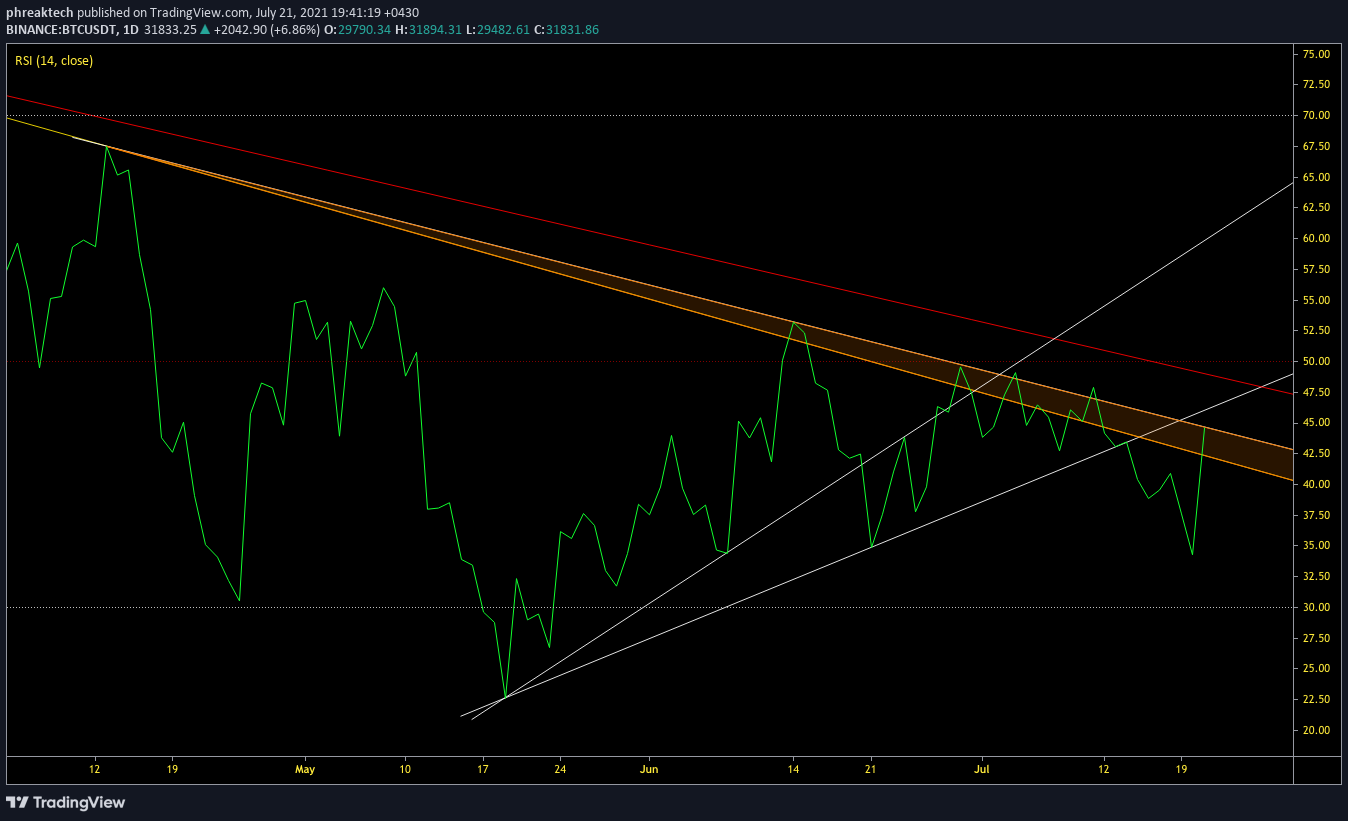This screenshot has width=1348, height=821.
Task: Click the 17 date label on time axis
Action: coord(483,769)
